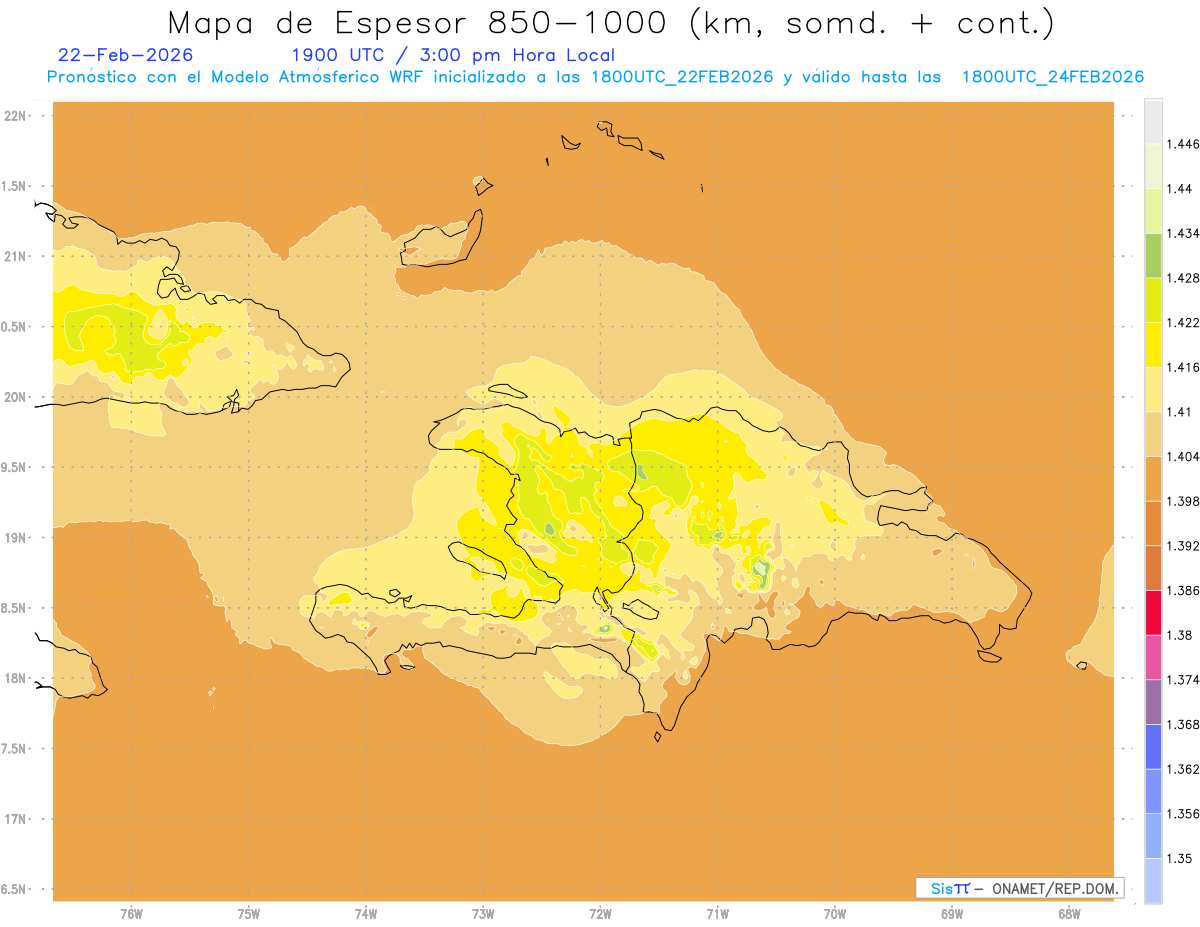1200x927 pixels.
Task: Click the green legend swatch between 1.428 and 1.434
Action: click(x=1153, y=255)
